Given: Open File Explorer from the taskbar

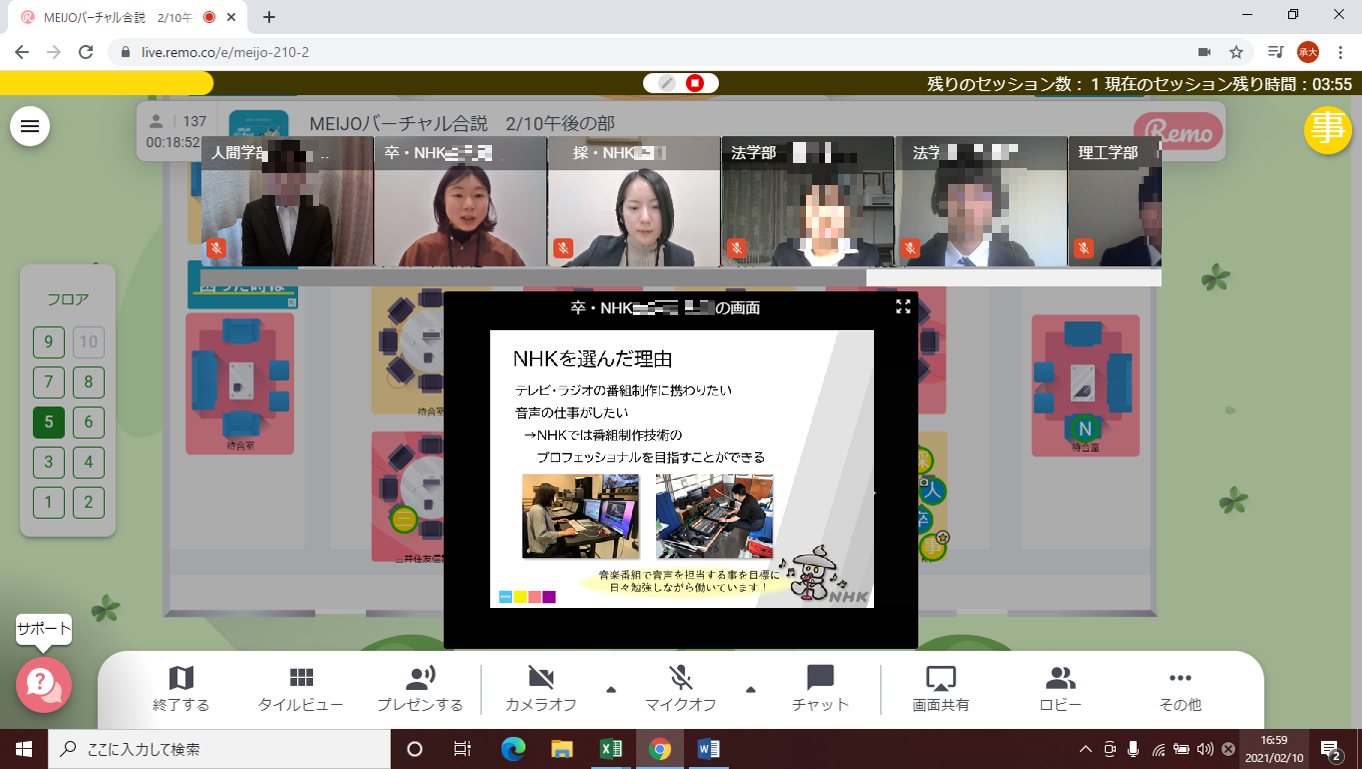Looking at the screenshot, I should [x=562, y=749].
